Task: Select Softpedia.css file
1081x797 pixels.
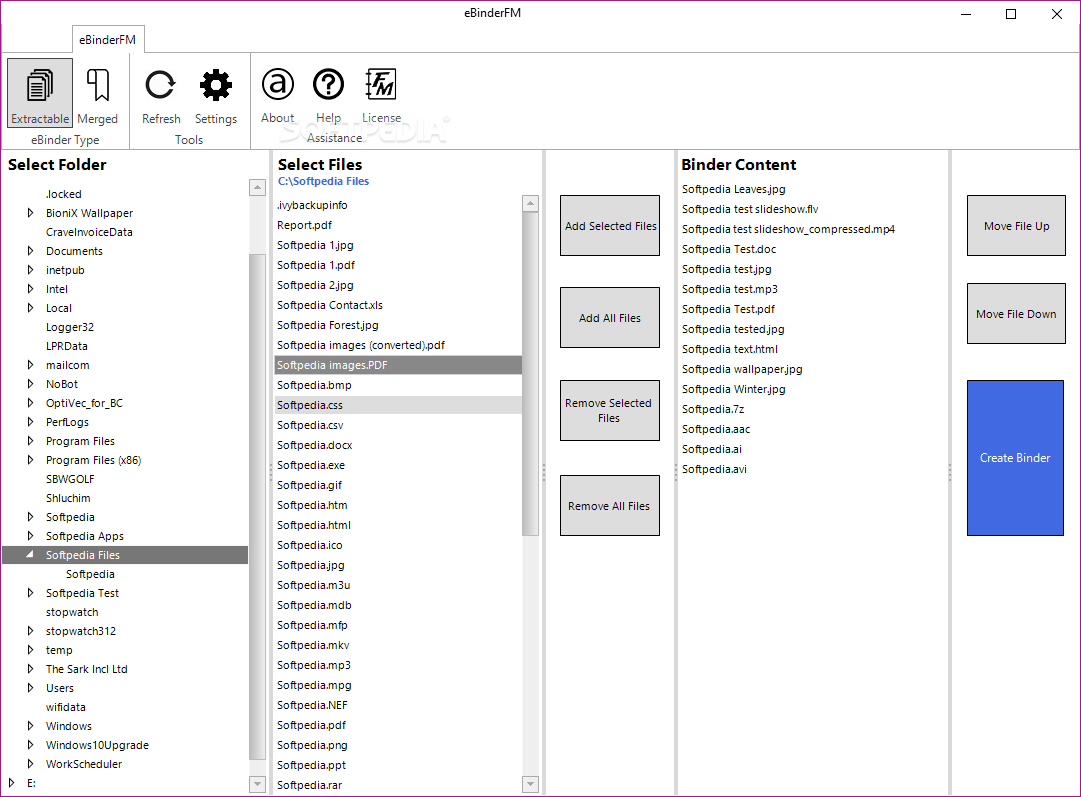Action: (x=398, y=405)
